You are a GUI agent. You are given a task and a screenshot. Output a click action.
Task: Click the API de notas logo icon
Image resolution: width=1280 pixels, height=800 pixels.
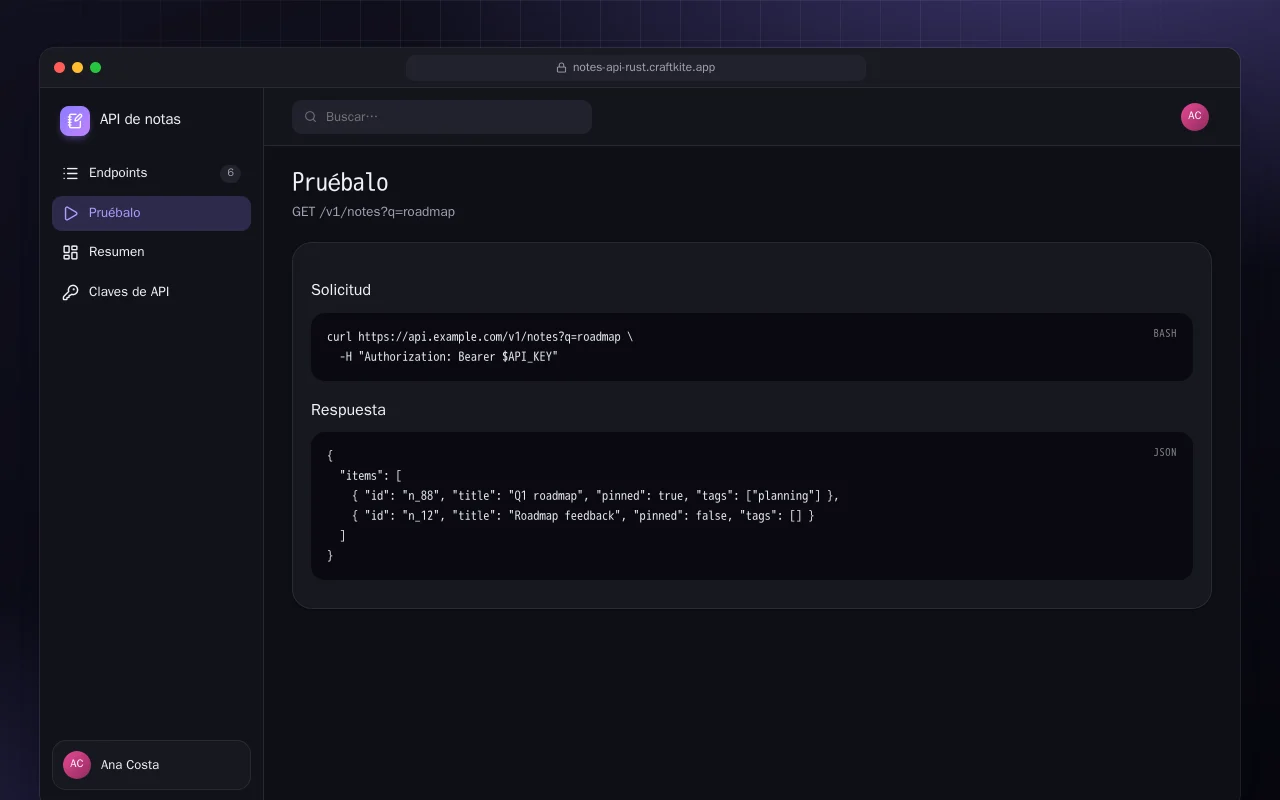(75, 121)
